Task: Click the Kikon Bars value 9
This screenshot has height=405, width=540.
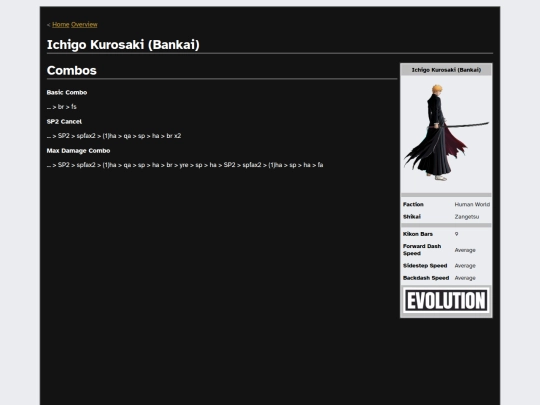Action: (x=456, y=234)
